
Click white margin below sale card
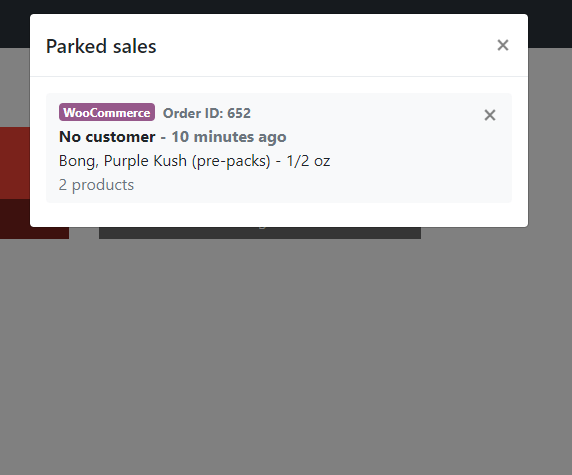pos(279,215)
